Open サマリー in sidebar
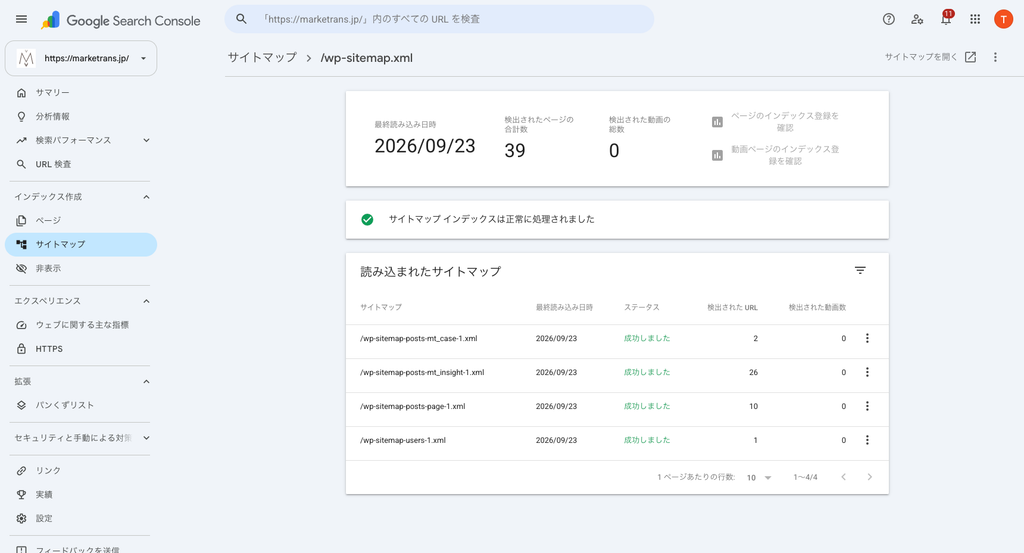 click(x=81, y=93)
